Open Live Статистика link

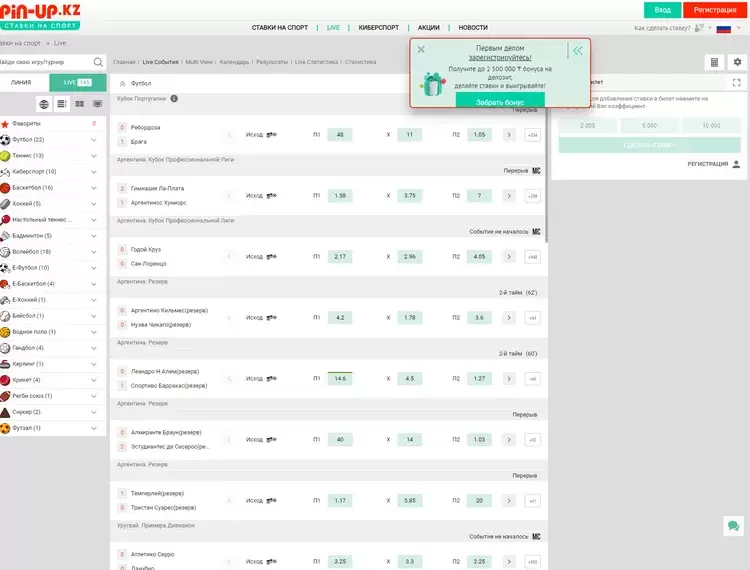[x=316, y=62]
